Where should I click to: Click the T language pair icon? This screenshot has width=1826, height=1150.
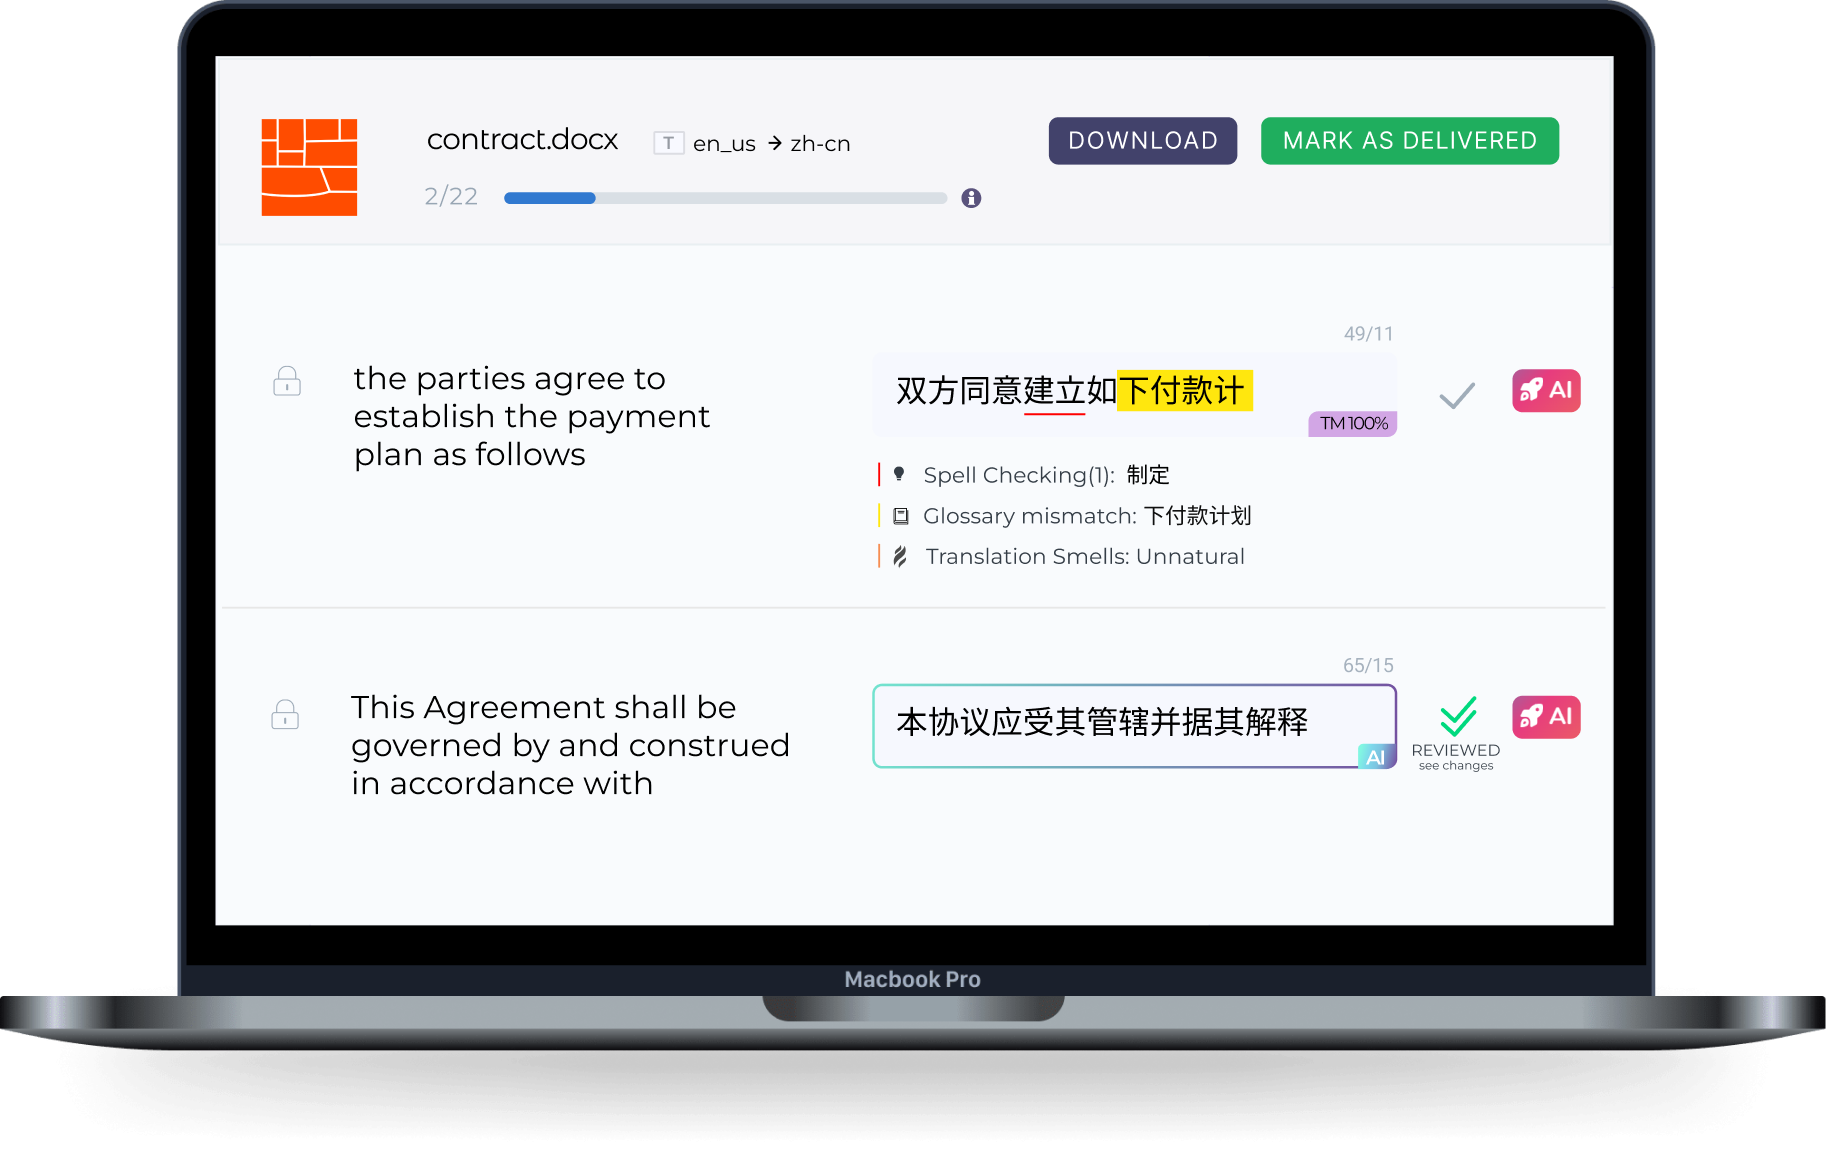(x=668, y=143)
